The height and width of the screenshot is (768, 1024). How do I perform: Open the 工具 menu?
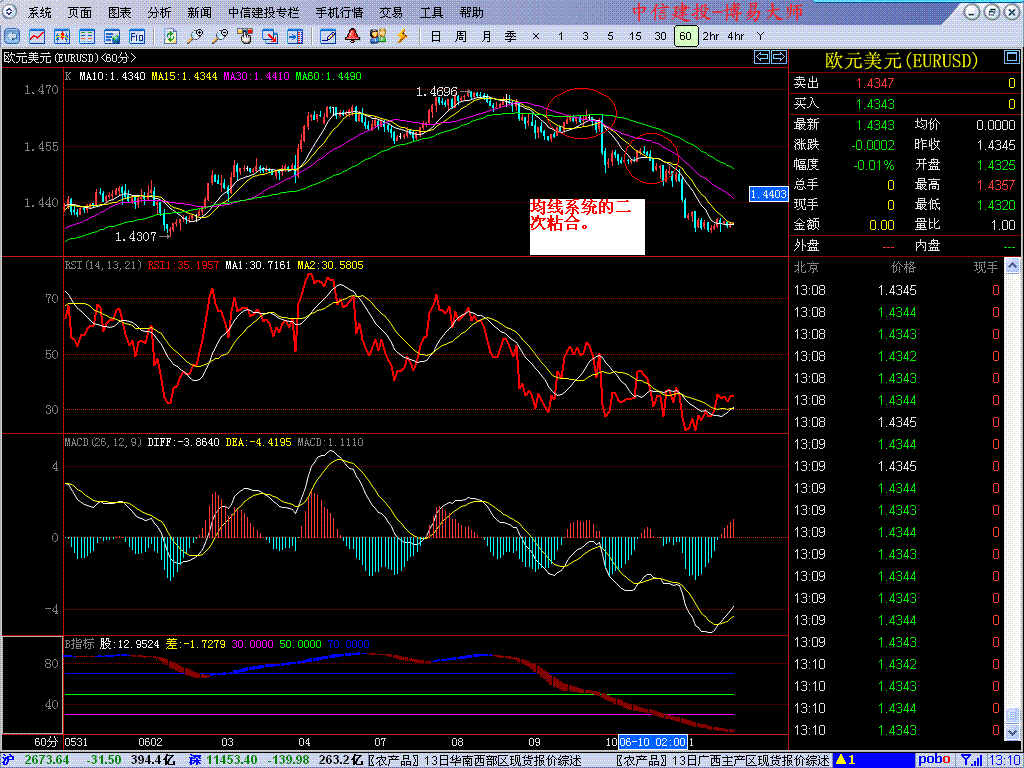[x=431, y=12]
